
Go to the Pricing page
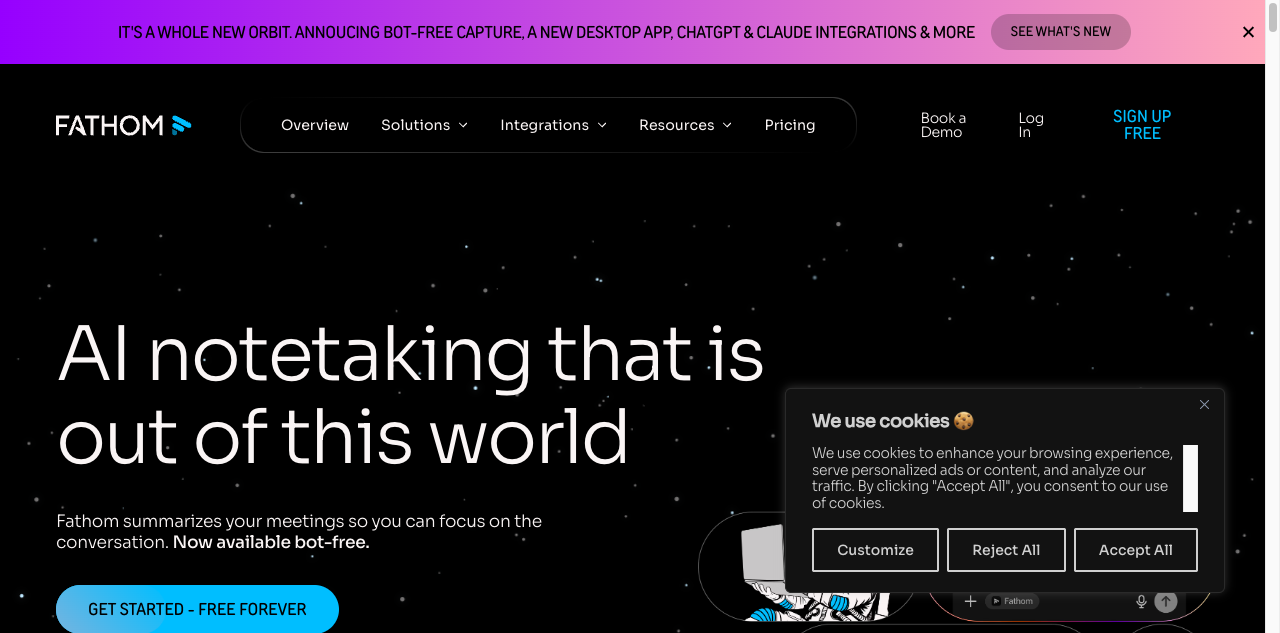click(790, 125)
